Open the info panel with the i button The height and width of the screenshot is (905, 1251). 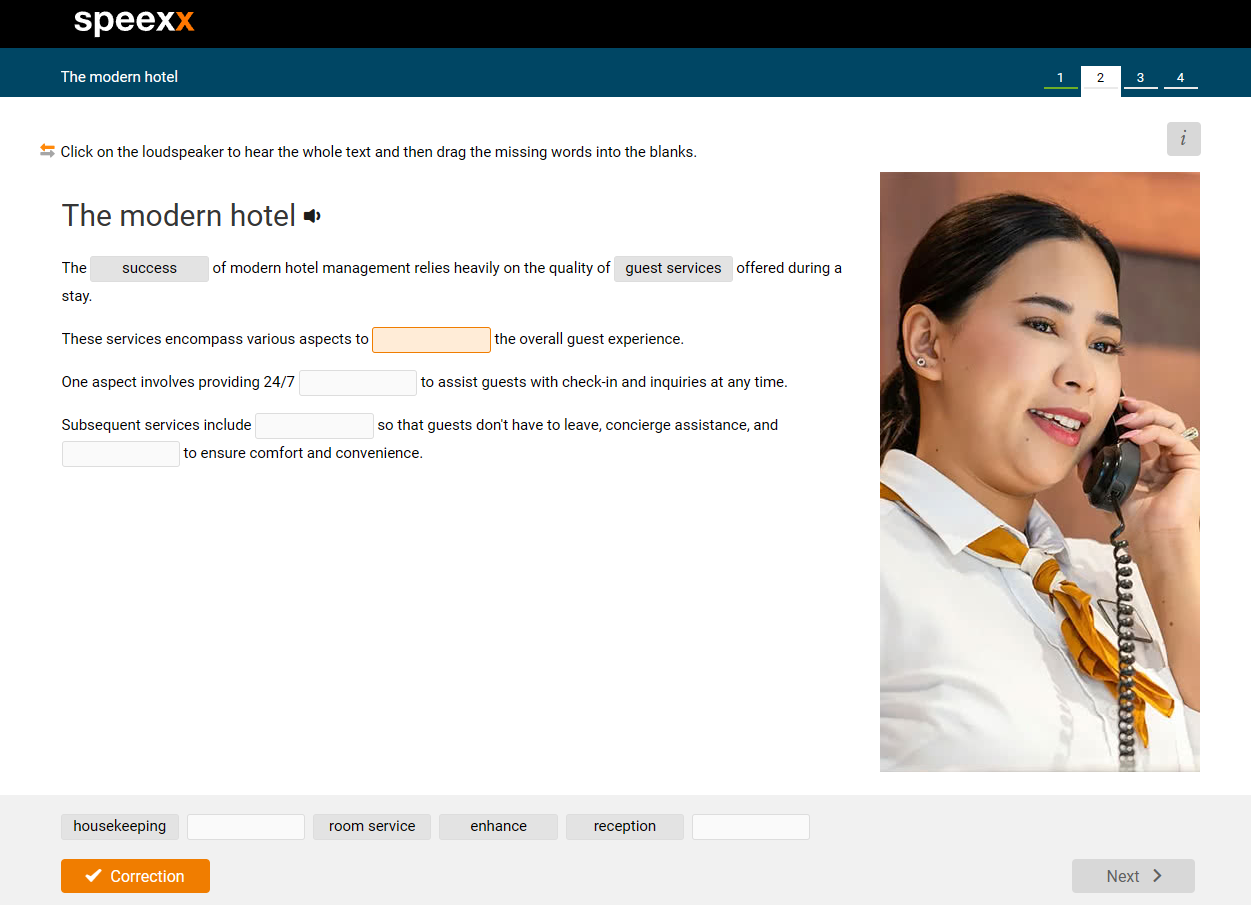coord(1183,139)
